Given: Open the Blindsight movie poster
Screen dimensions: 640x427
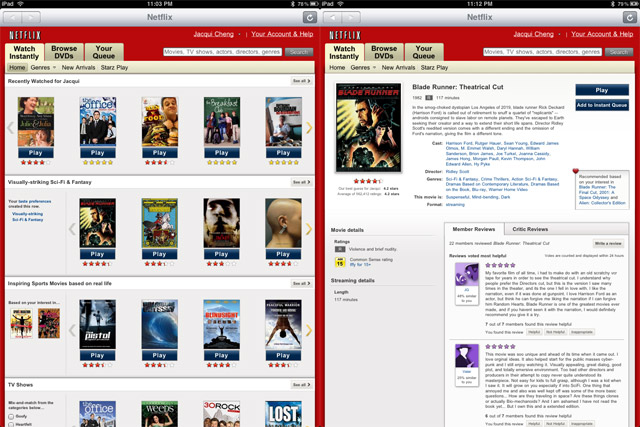Looking at the screenshot, I should tap(222, 324).
